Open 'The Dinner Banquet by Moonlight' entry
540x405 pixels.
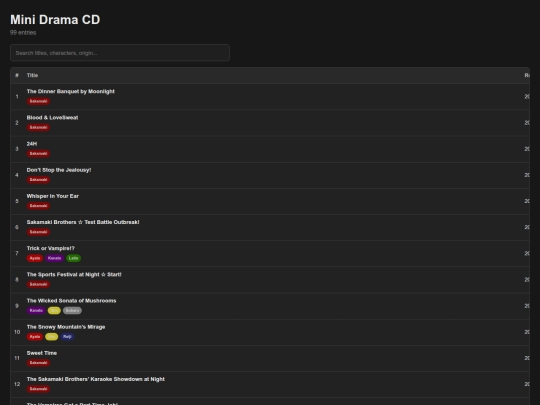pyautogui.click(x=71, y=91)
